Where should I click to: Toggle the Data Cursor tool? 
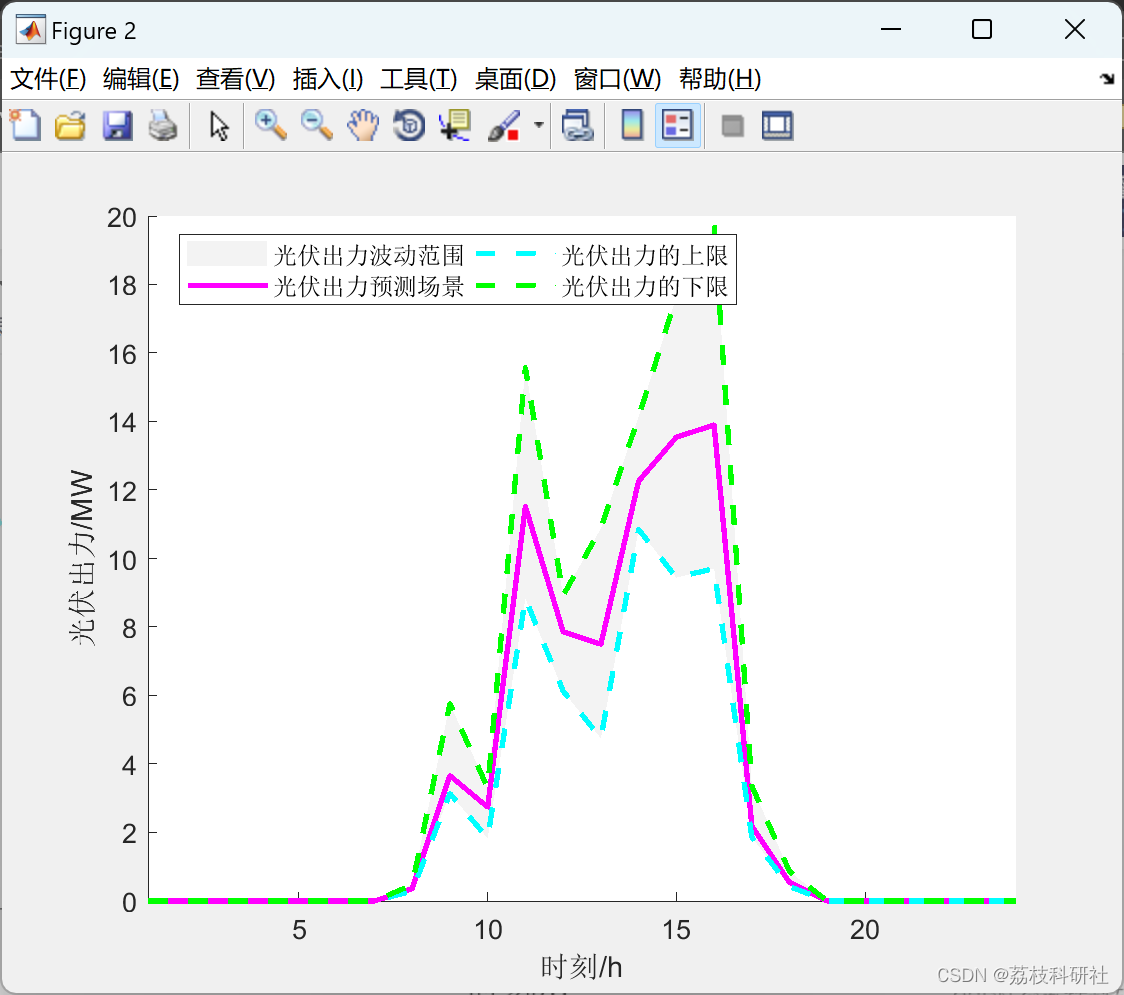(455, 125)
